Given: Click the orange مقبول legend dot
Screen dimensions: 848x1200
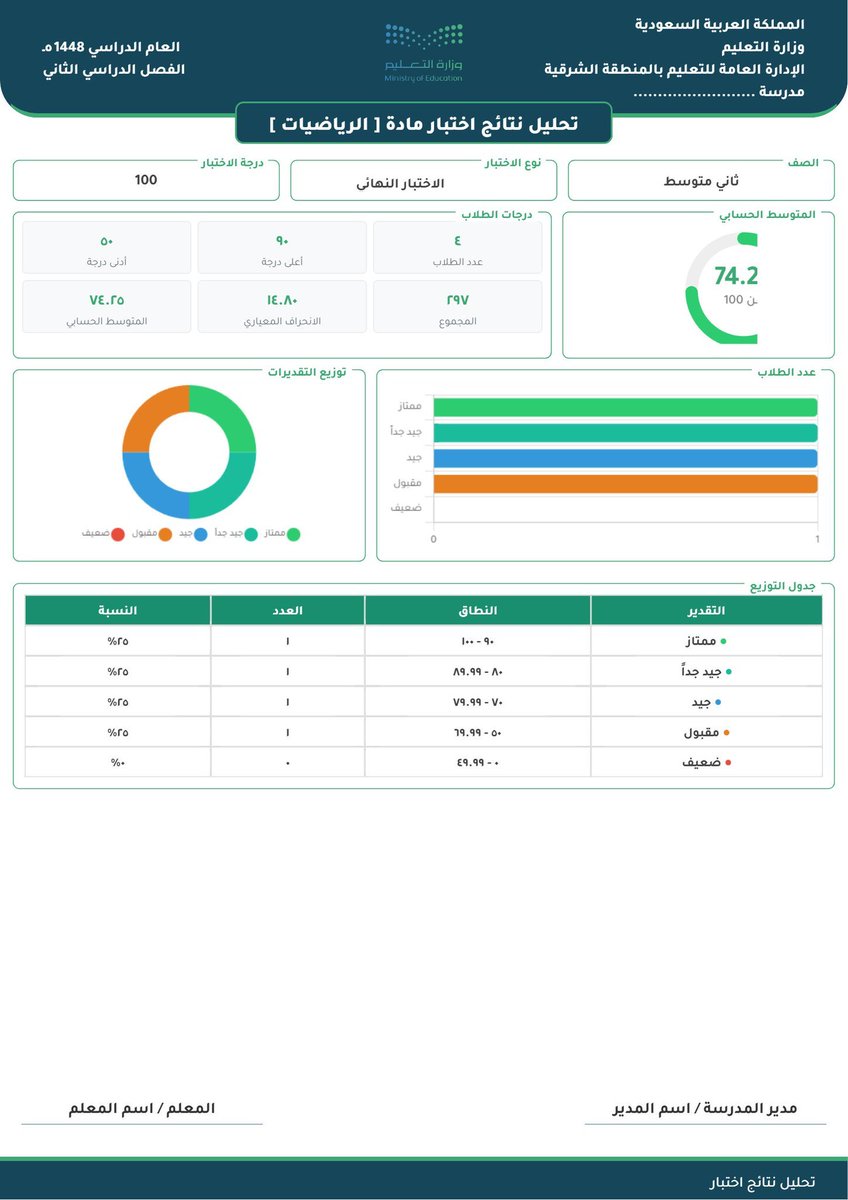Looking at the screenshot, I should pyautogui.click(x=165, y=534).
